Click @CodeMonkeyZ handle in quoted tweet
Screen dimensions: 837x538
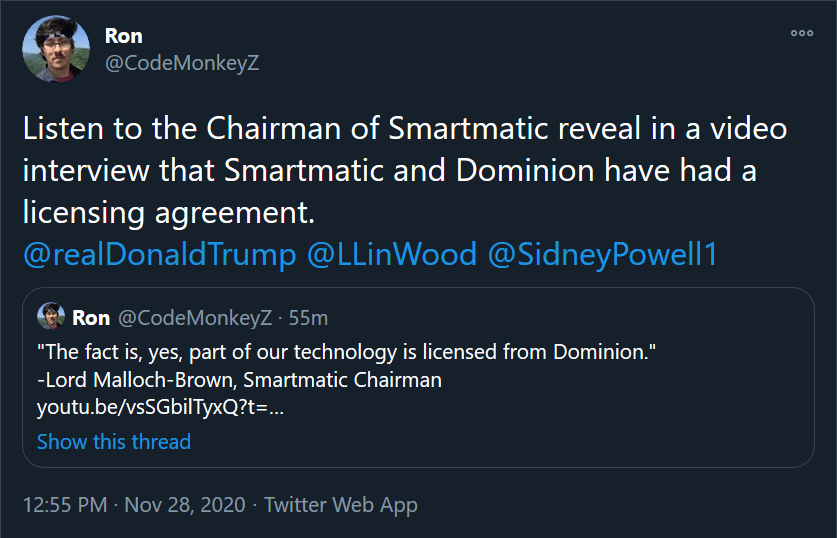(195, 318)
